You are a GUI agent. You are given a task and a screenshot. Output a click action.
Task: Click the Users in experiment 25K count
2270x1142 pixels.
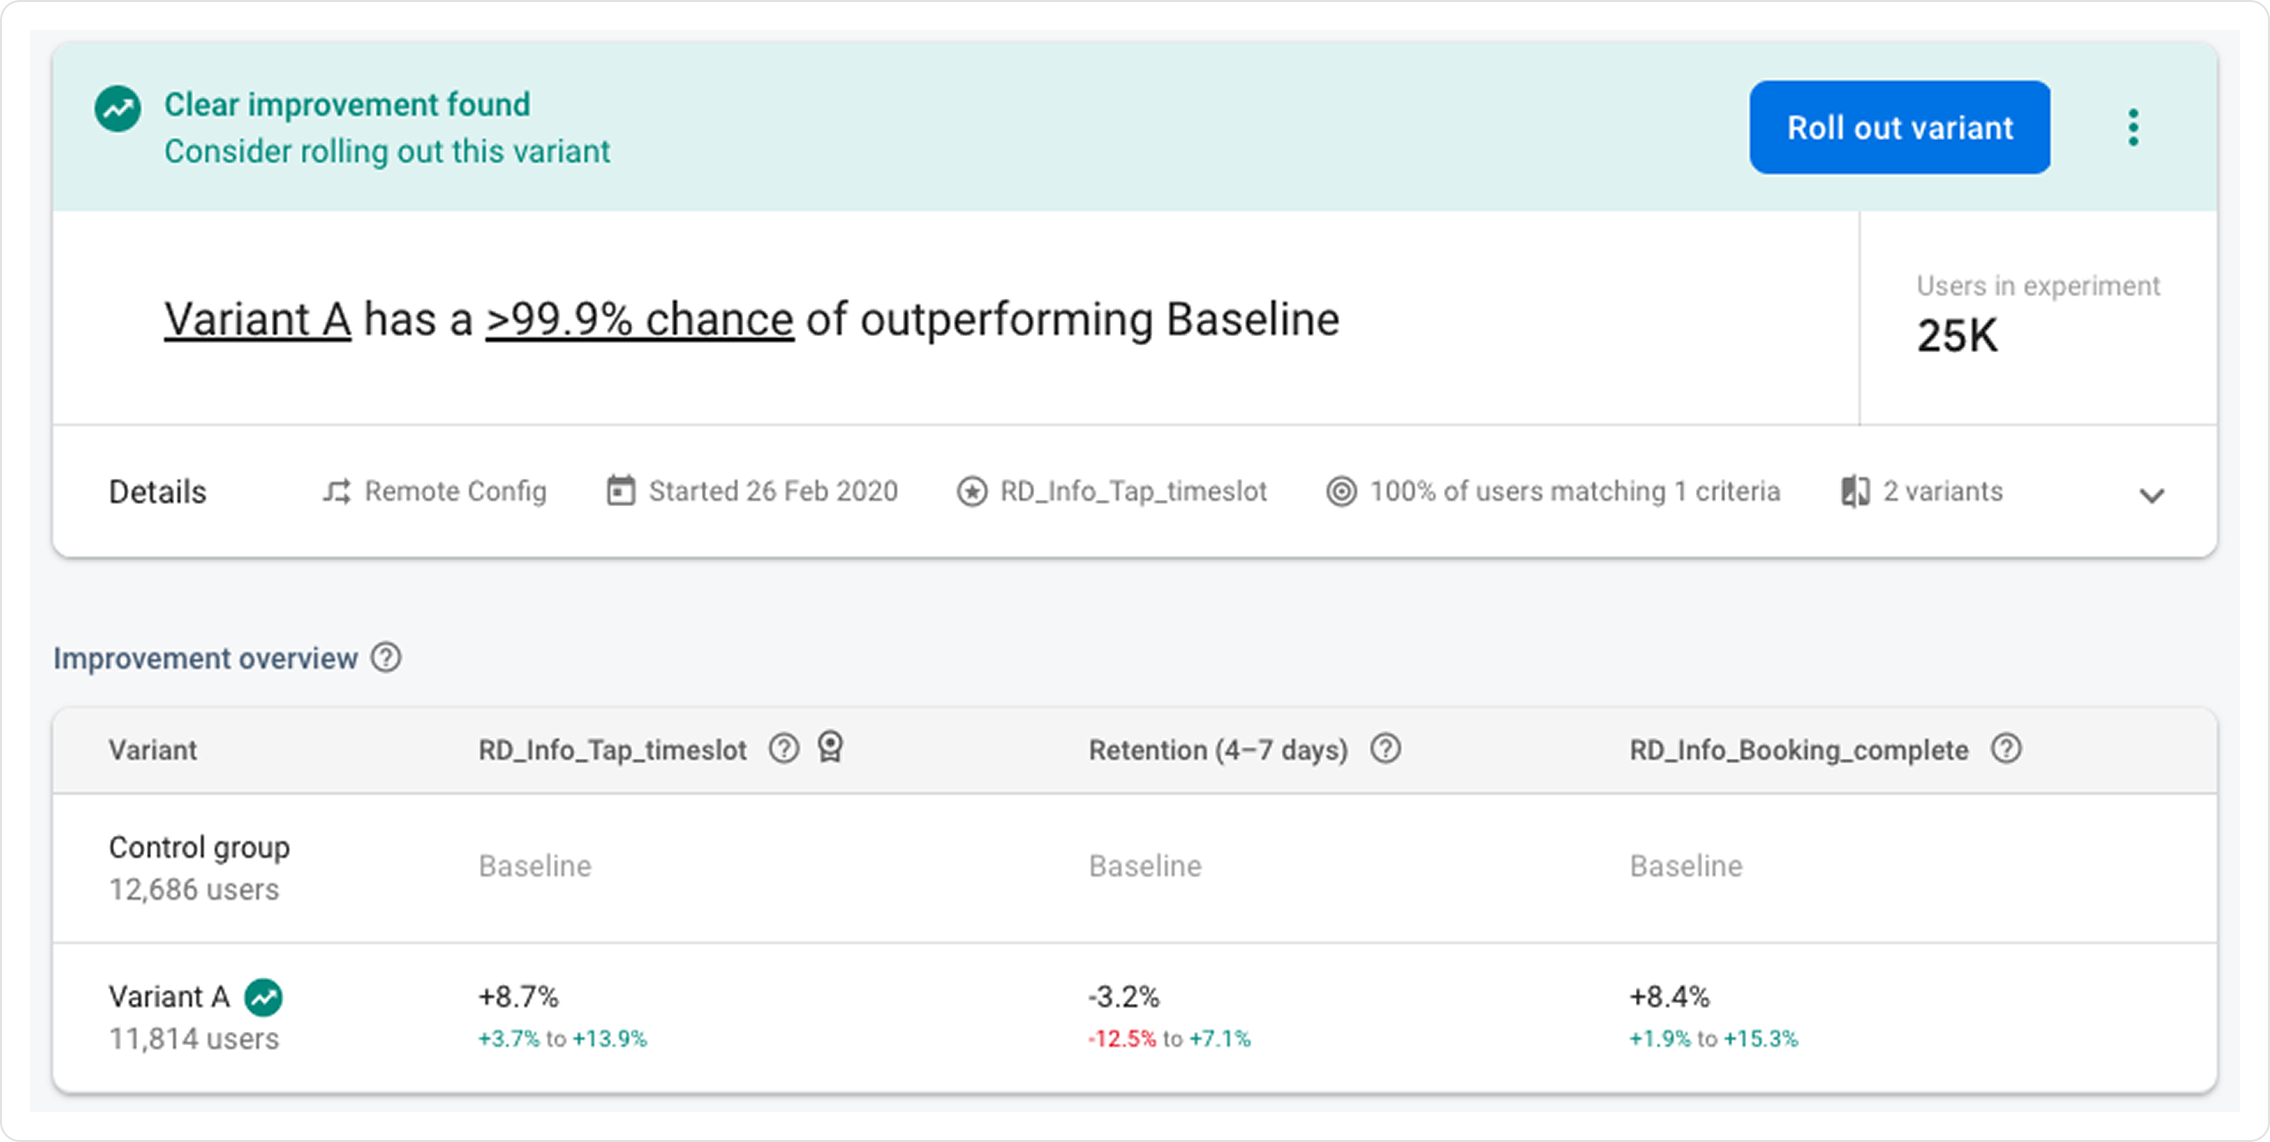click(1956, 336)
